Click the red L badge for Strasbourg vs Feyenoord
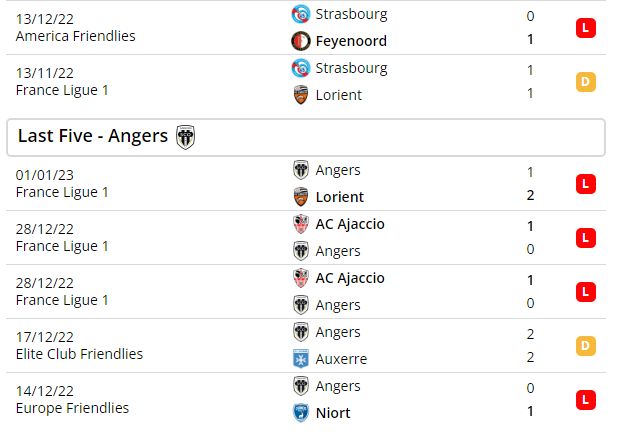Screen dimensions: 619x438 coord(585,28)
